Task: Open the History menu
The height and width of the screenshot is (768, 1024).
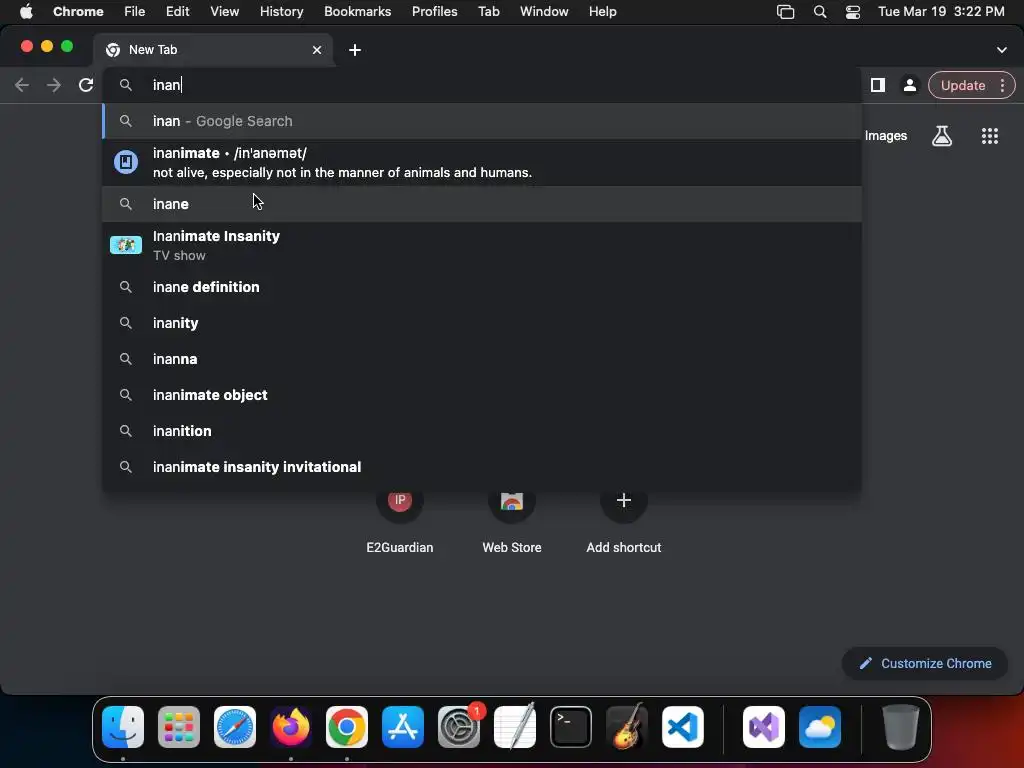Action: point(281,11)
